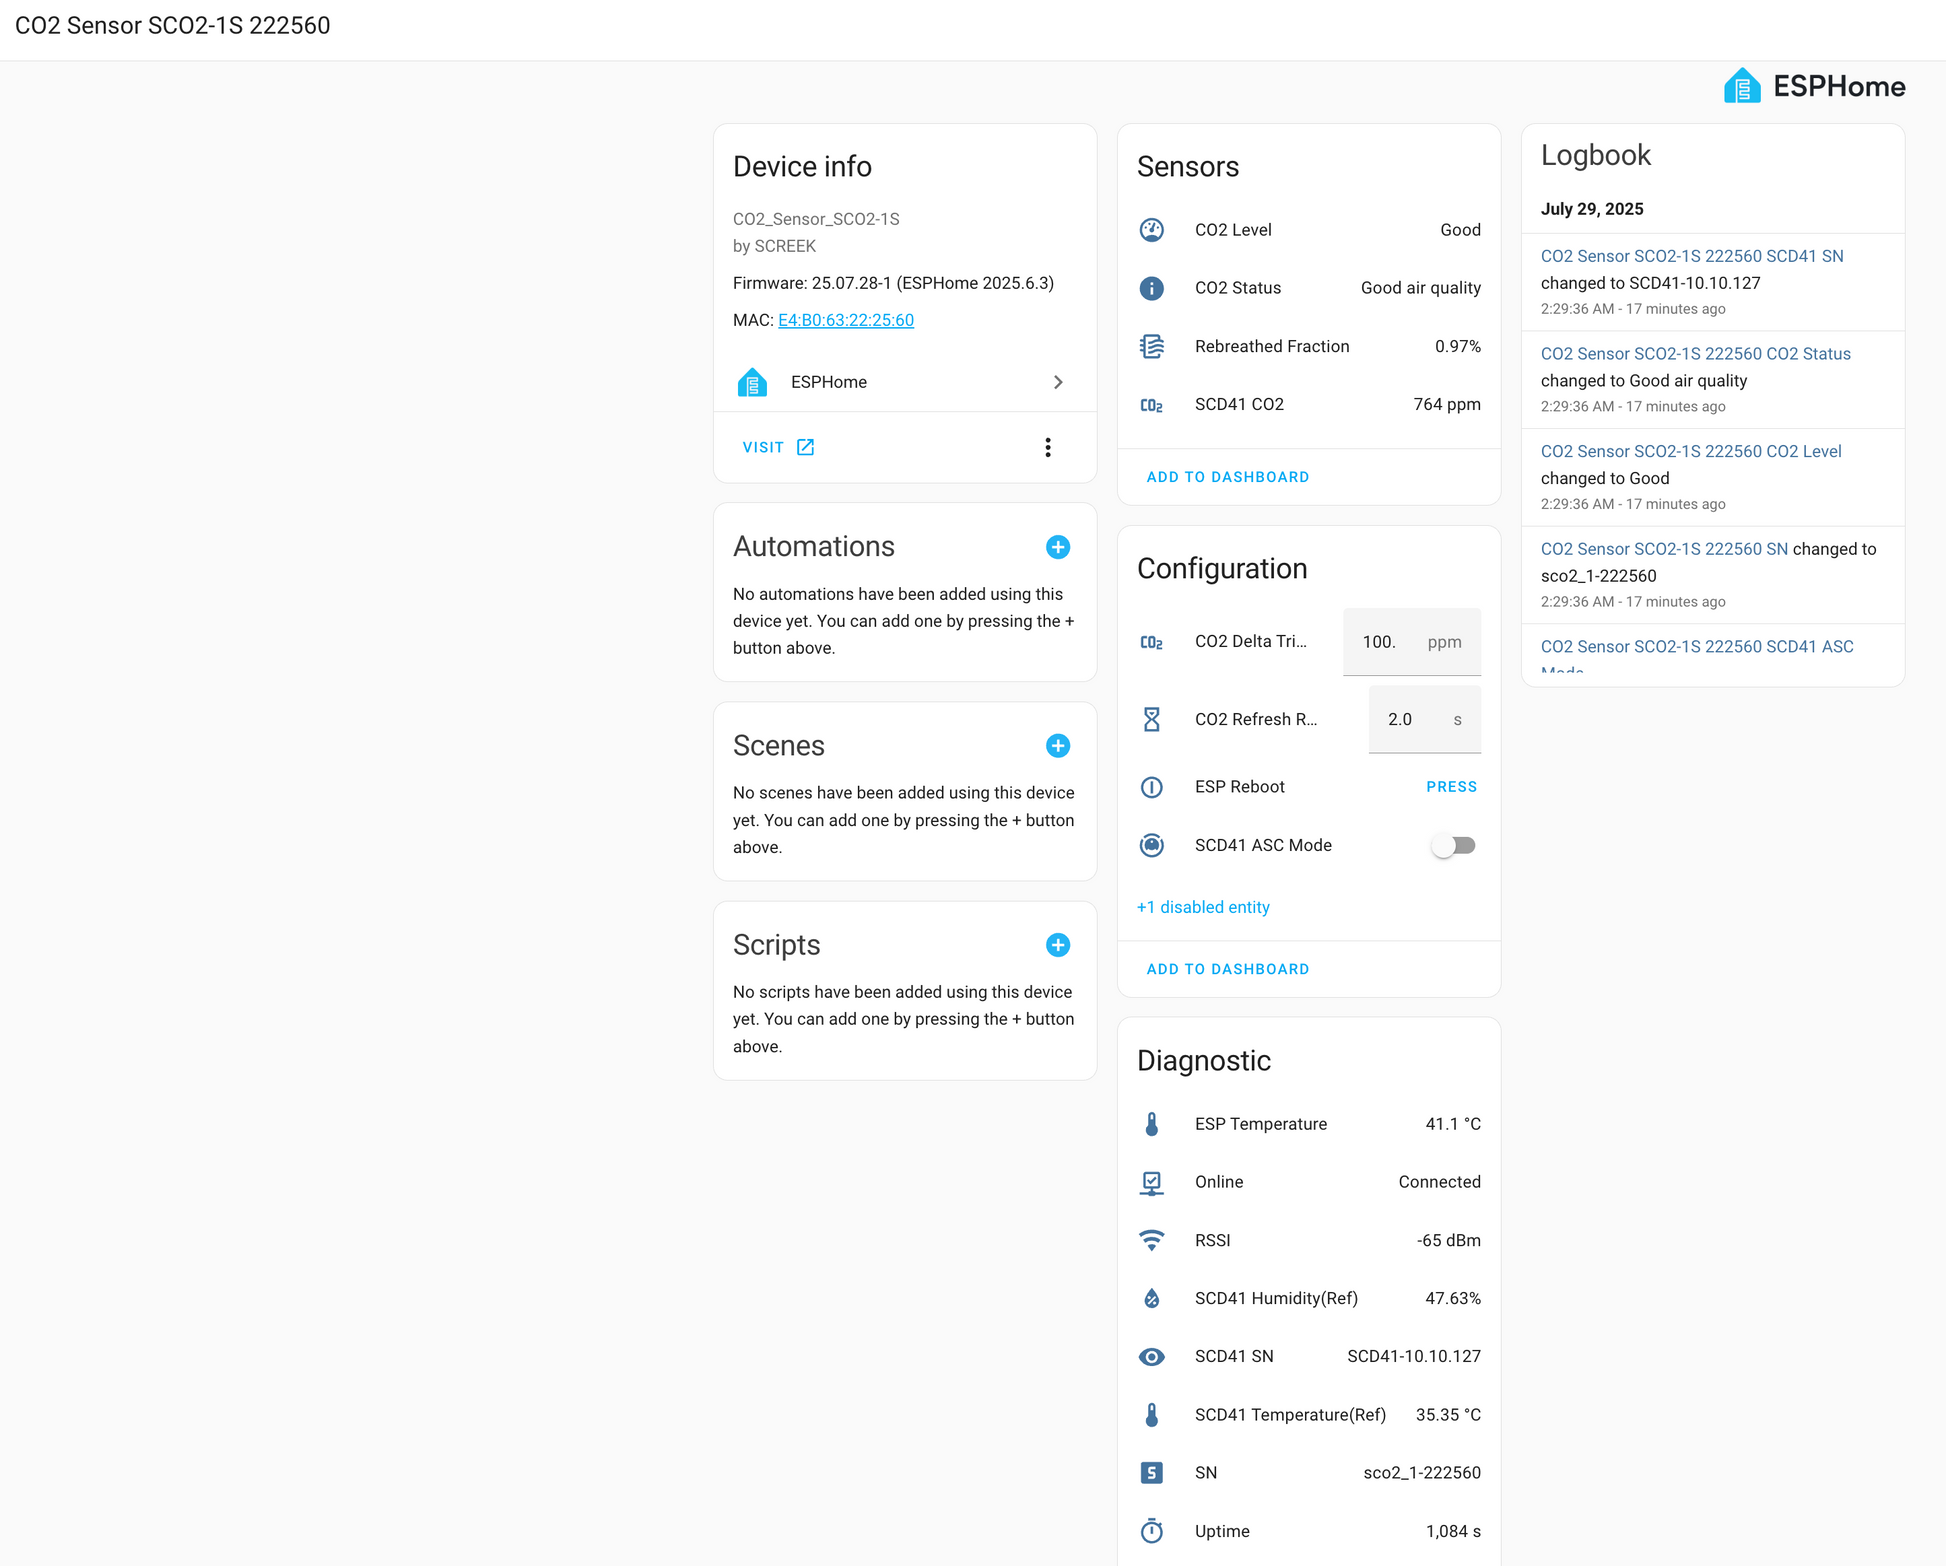The image size is (1946, 1566).
Task: Show the +1 disabled entity
Action: (x=1203, y=907)
